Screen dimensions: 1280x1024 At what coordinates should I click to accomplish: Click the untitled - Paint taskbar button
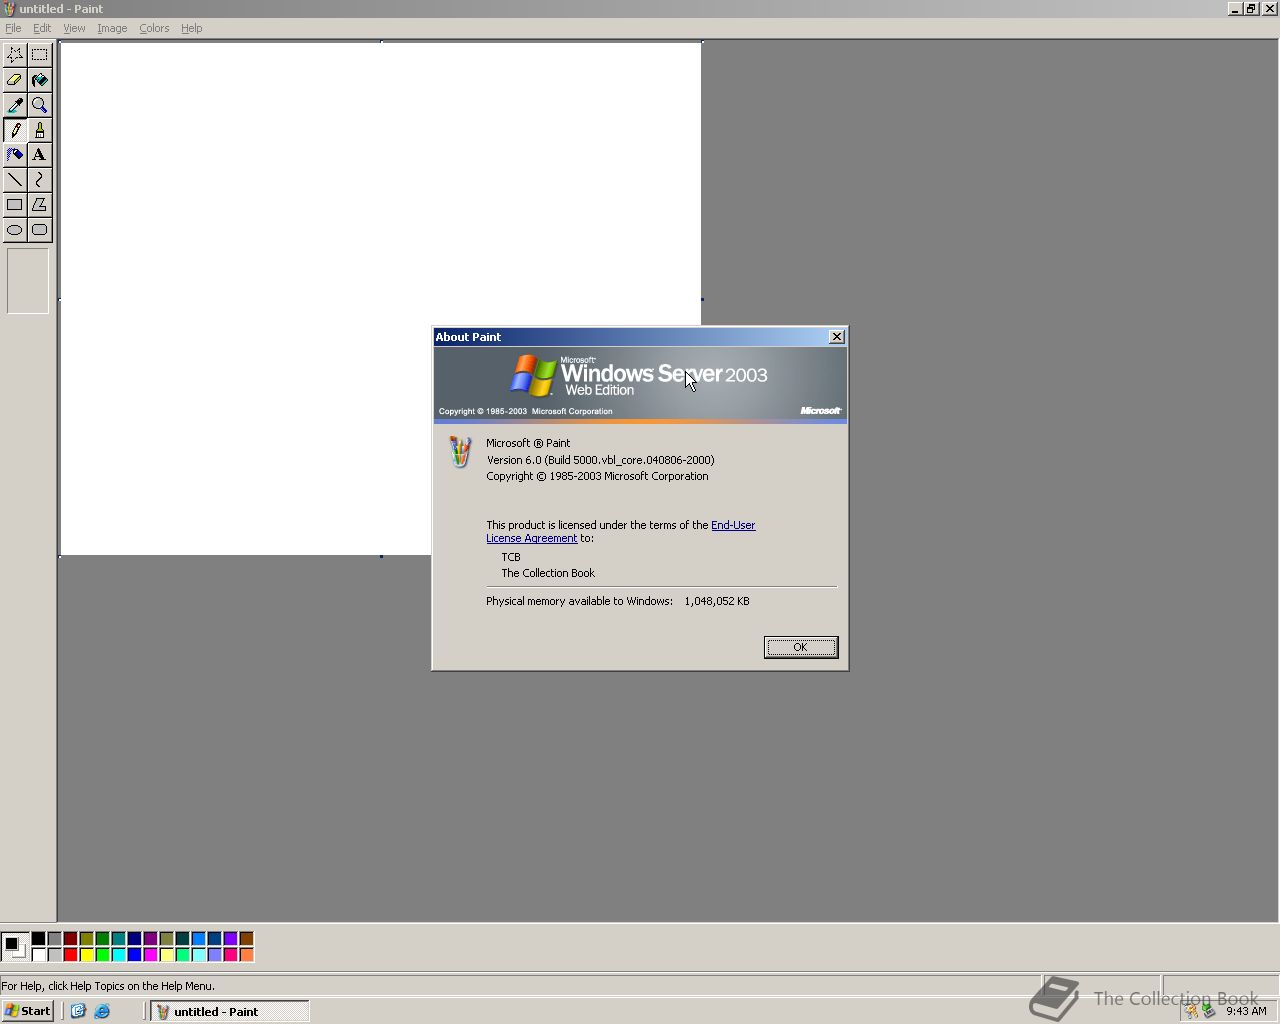coord(230,1011)
